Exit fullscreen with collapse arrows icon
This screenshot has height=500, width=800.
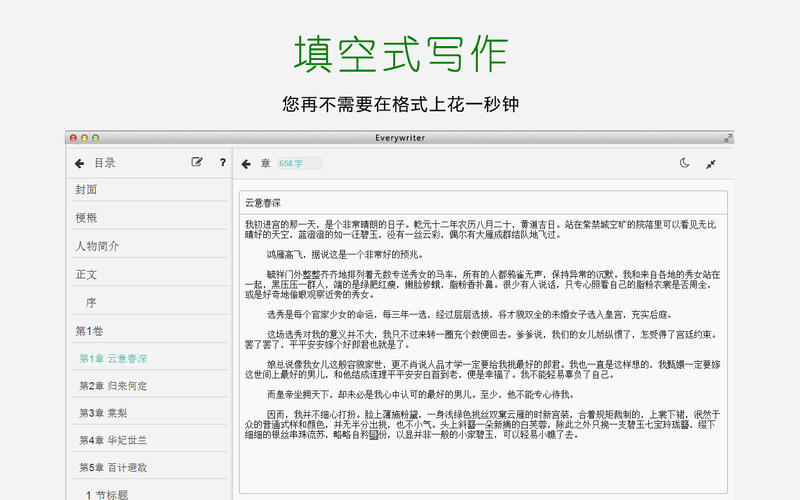point(711,164)
